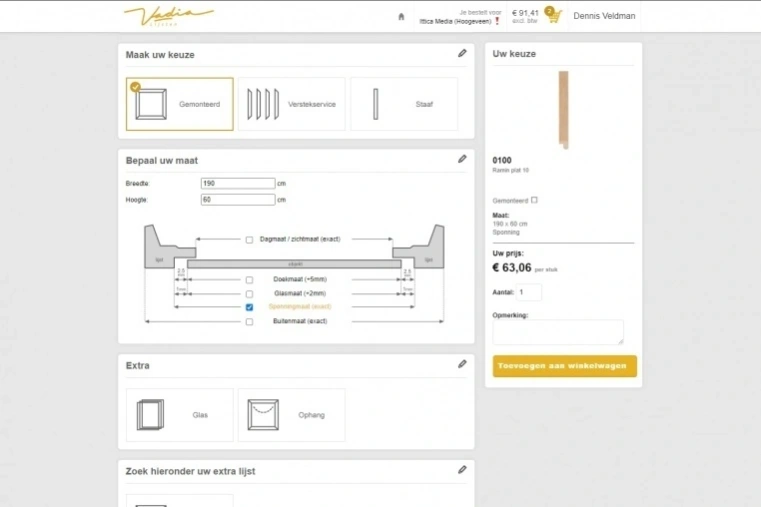Choose the Verstekservice option
This screenshot has height=507, width=761.
(292, 104)
